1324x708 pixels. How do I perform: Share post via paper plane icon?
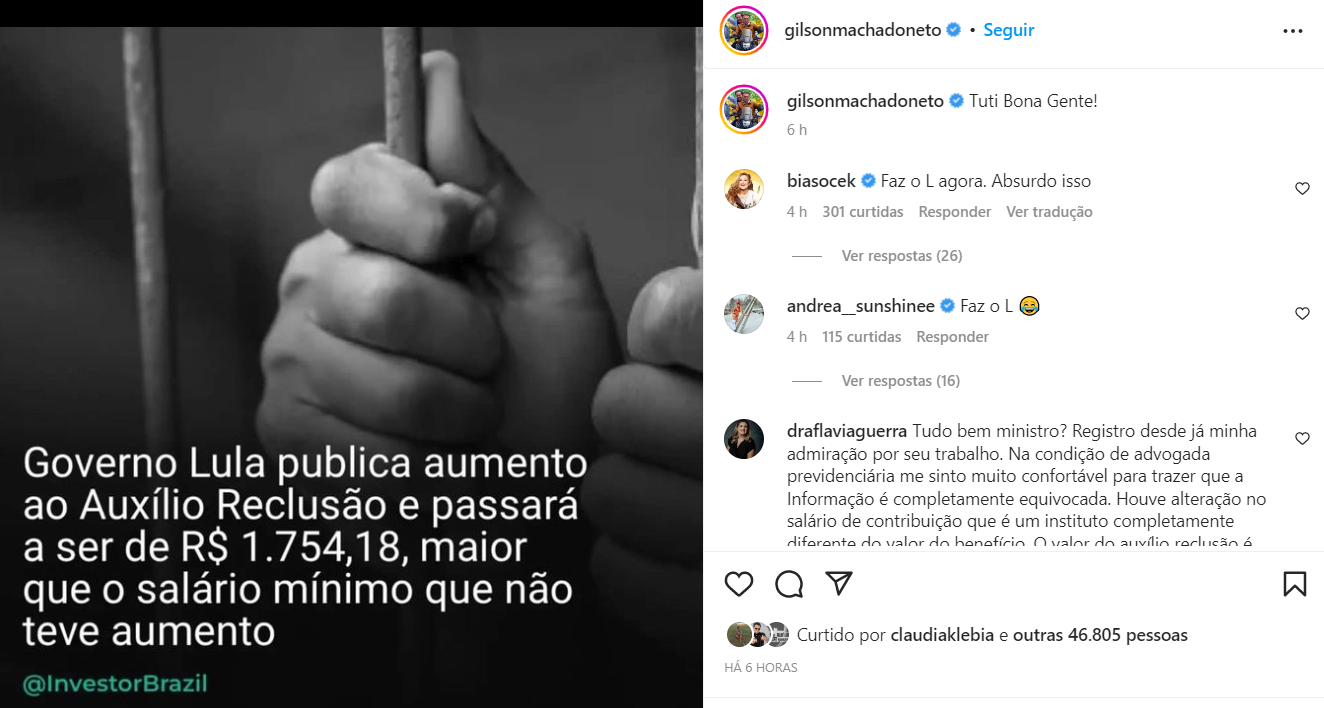839,583
